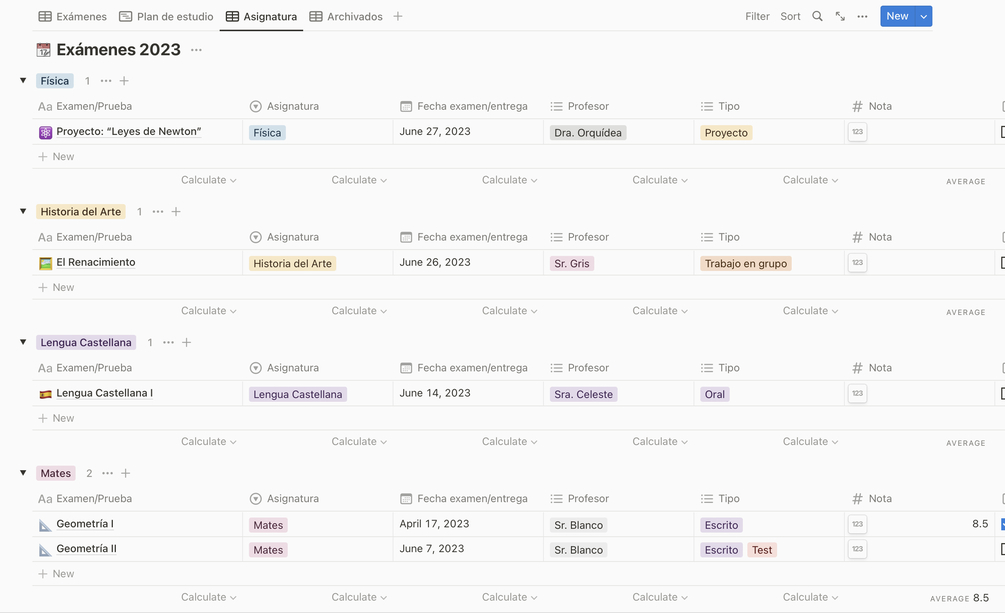Click number icon in Lengua Castellana I Nota cell
This screenshot has height=613, width=1005.
(x=858, y=394)
